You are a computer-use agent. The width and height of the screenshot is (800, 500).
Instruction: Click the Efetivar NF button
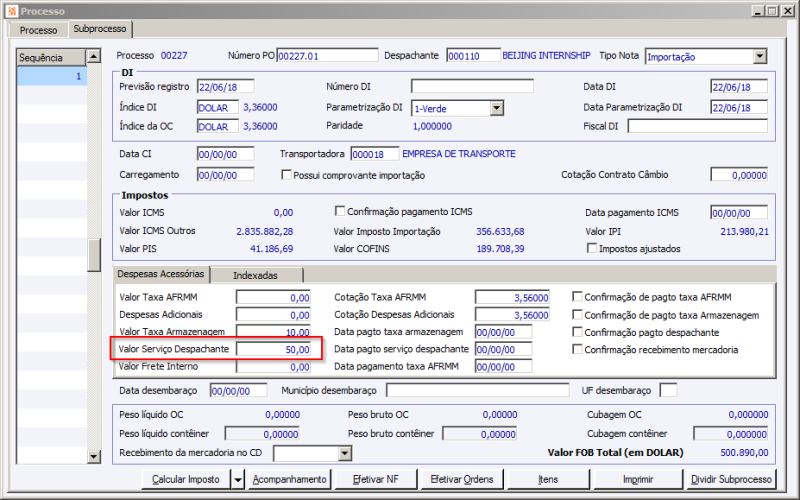tap(375, 480)
